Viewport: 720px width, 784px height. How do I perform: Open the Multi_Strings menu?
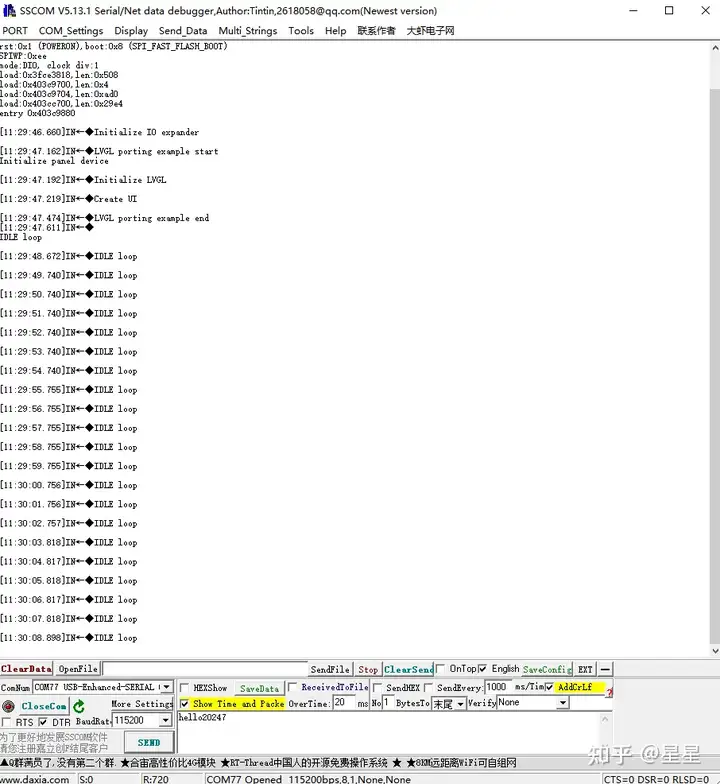point(248,30)
